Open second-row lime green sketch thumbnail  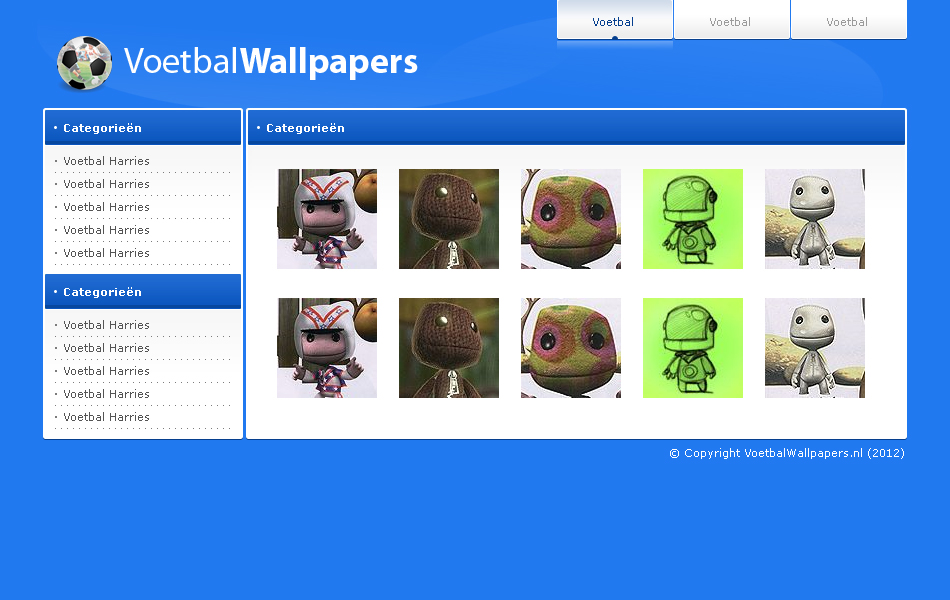click(x=693, y=348)
